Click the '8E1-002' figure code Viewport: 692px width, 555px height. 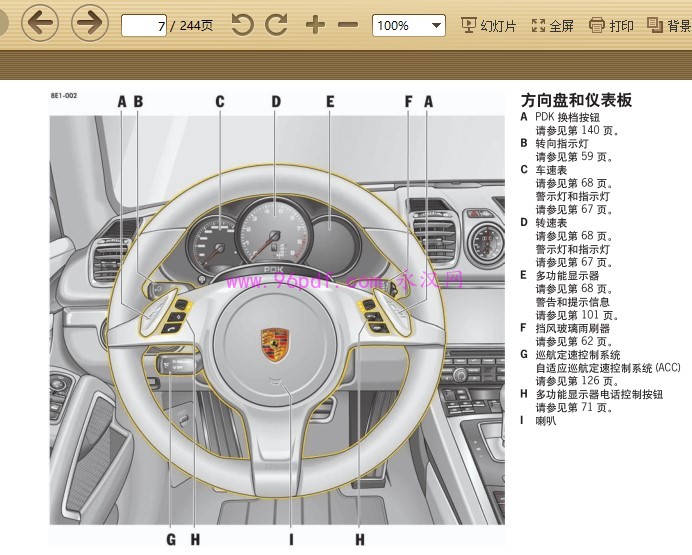pos(64,95)
